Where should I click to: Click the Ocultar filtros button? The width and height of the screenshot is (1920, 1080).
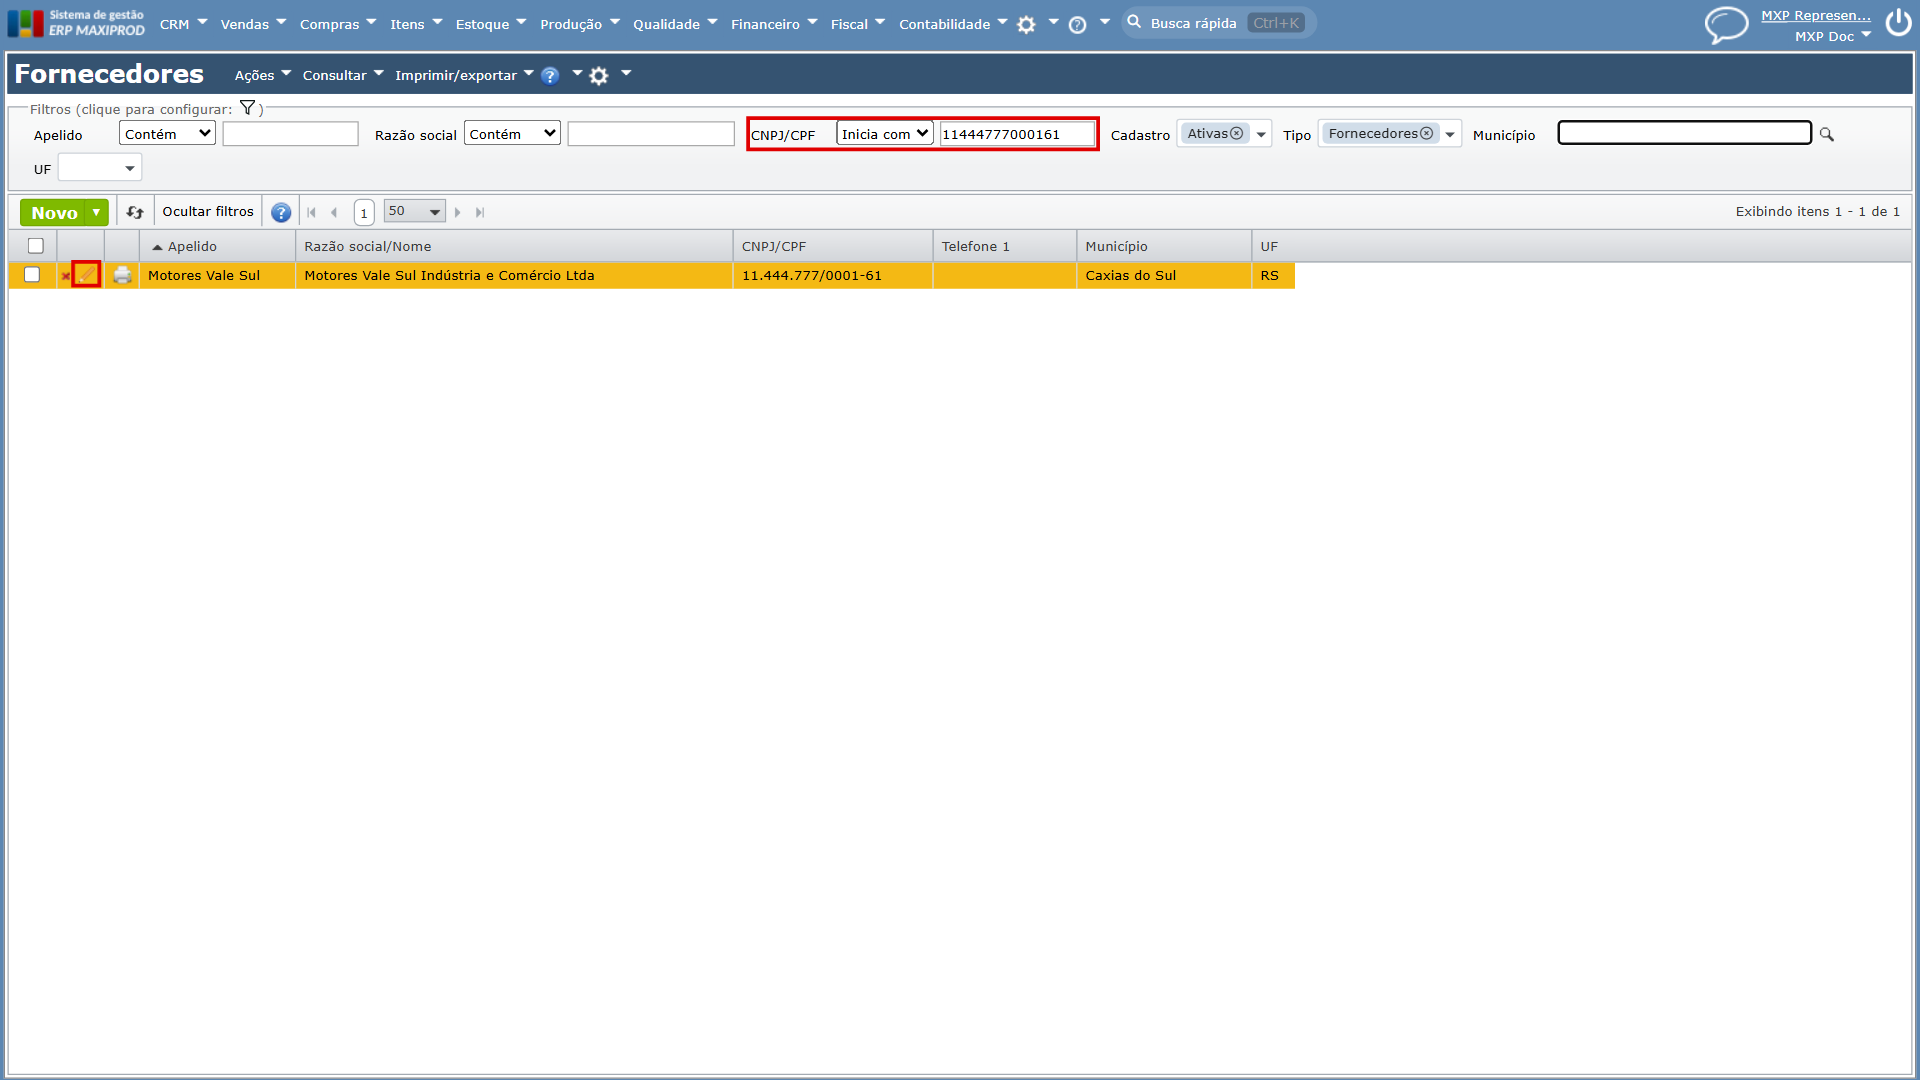tap(208, 212)
